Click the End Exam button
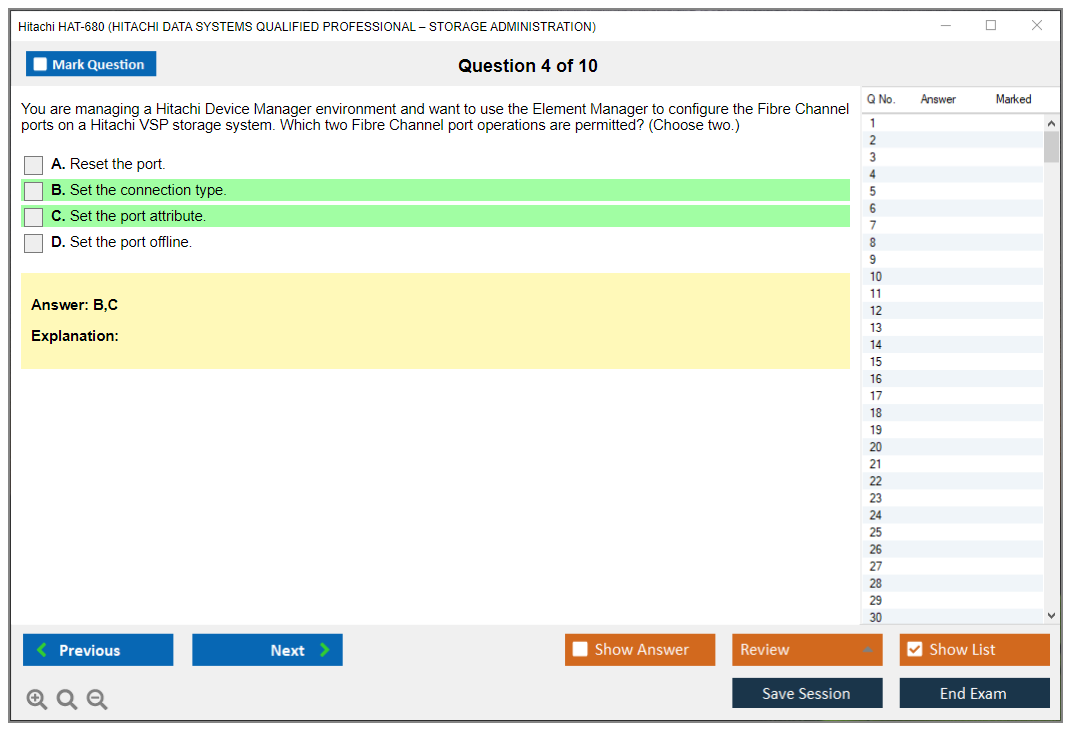1075x735 pixels. [x=974, y=693]
